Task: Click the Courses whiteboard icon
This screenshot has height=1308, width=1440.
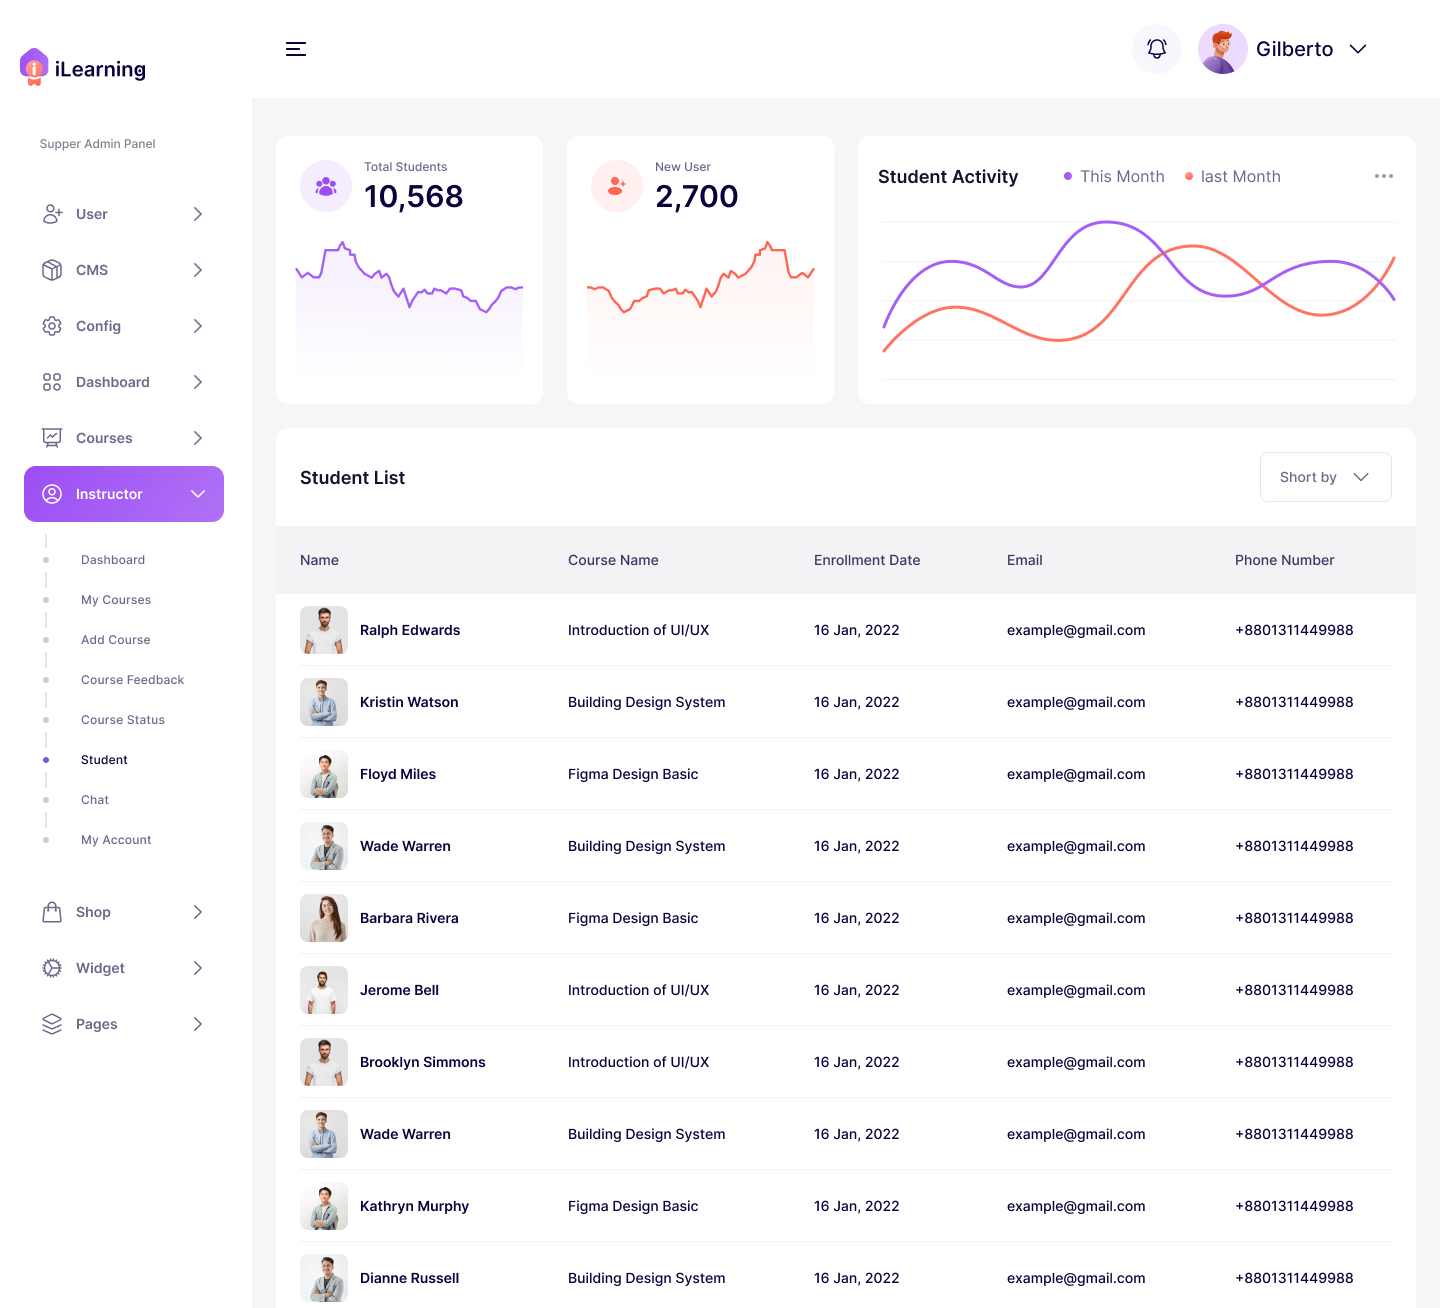Action: (52, 437)
